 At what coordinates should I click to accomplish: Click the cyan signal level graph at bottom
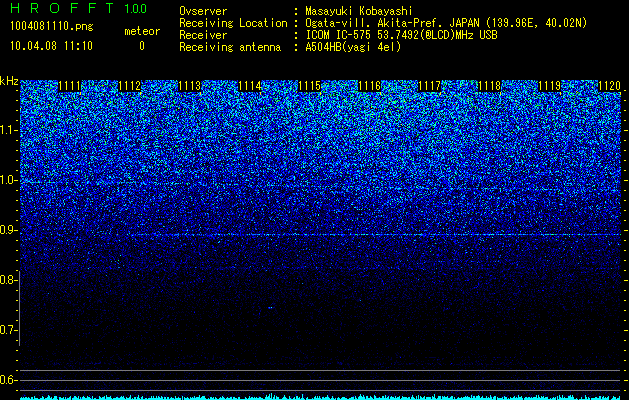tap(320, 397)
